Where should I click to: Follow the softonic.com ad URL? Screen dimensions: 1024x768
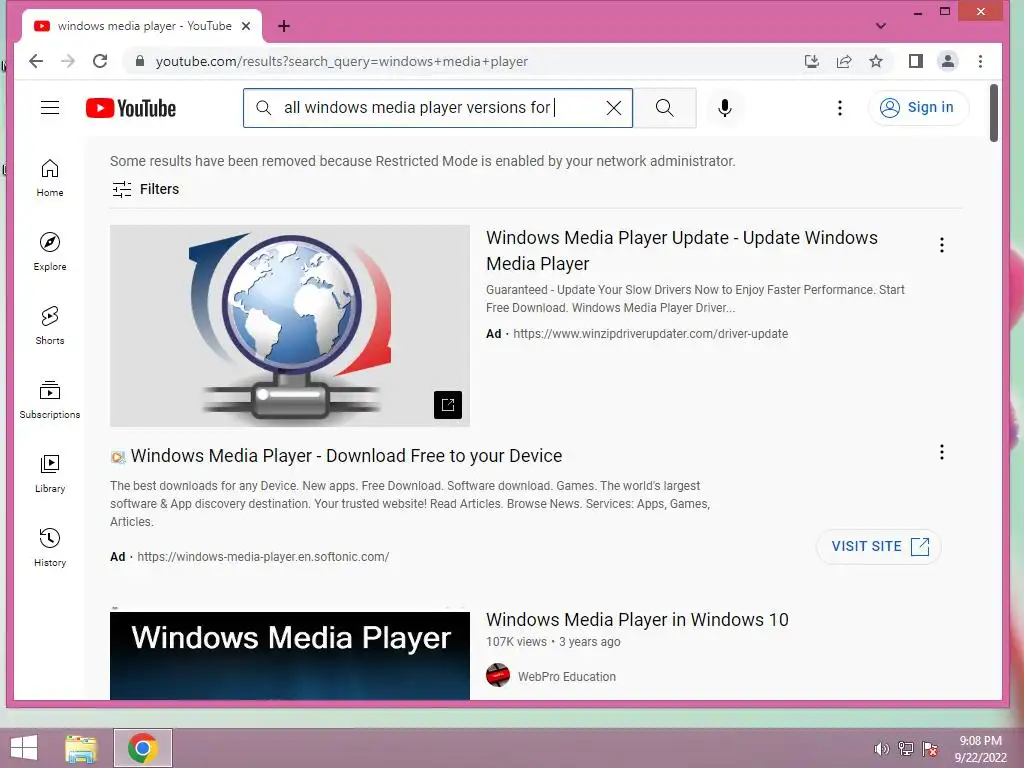coord(263,557)
